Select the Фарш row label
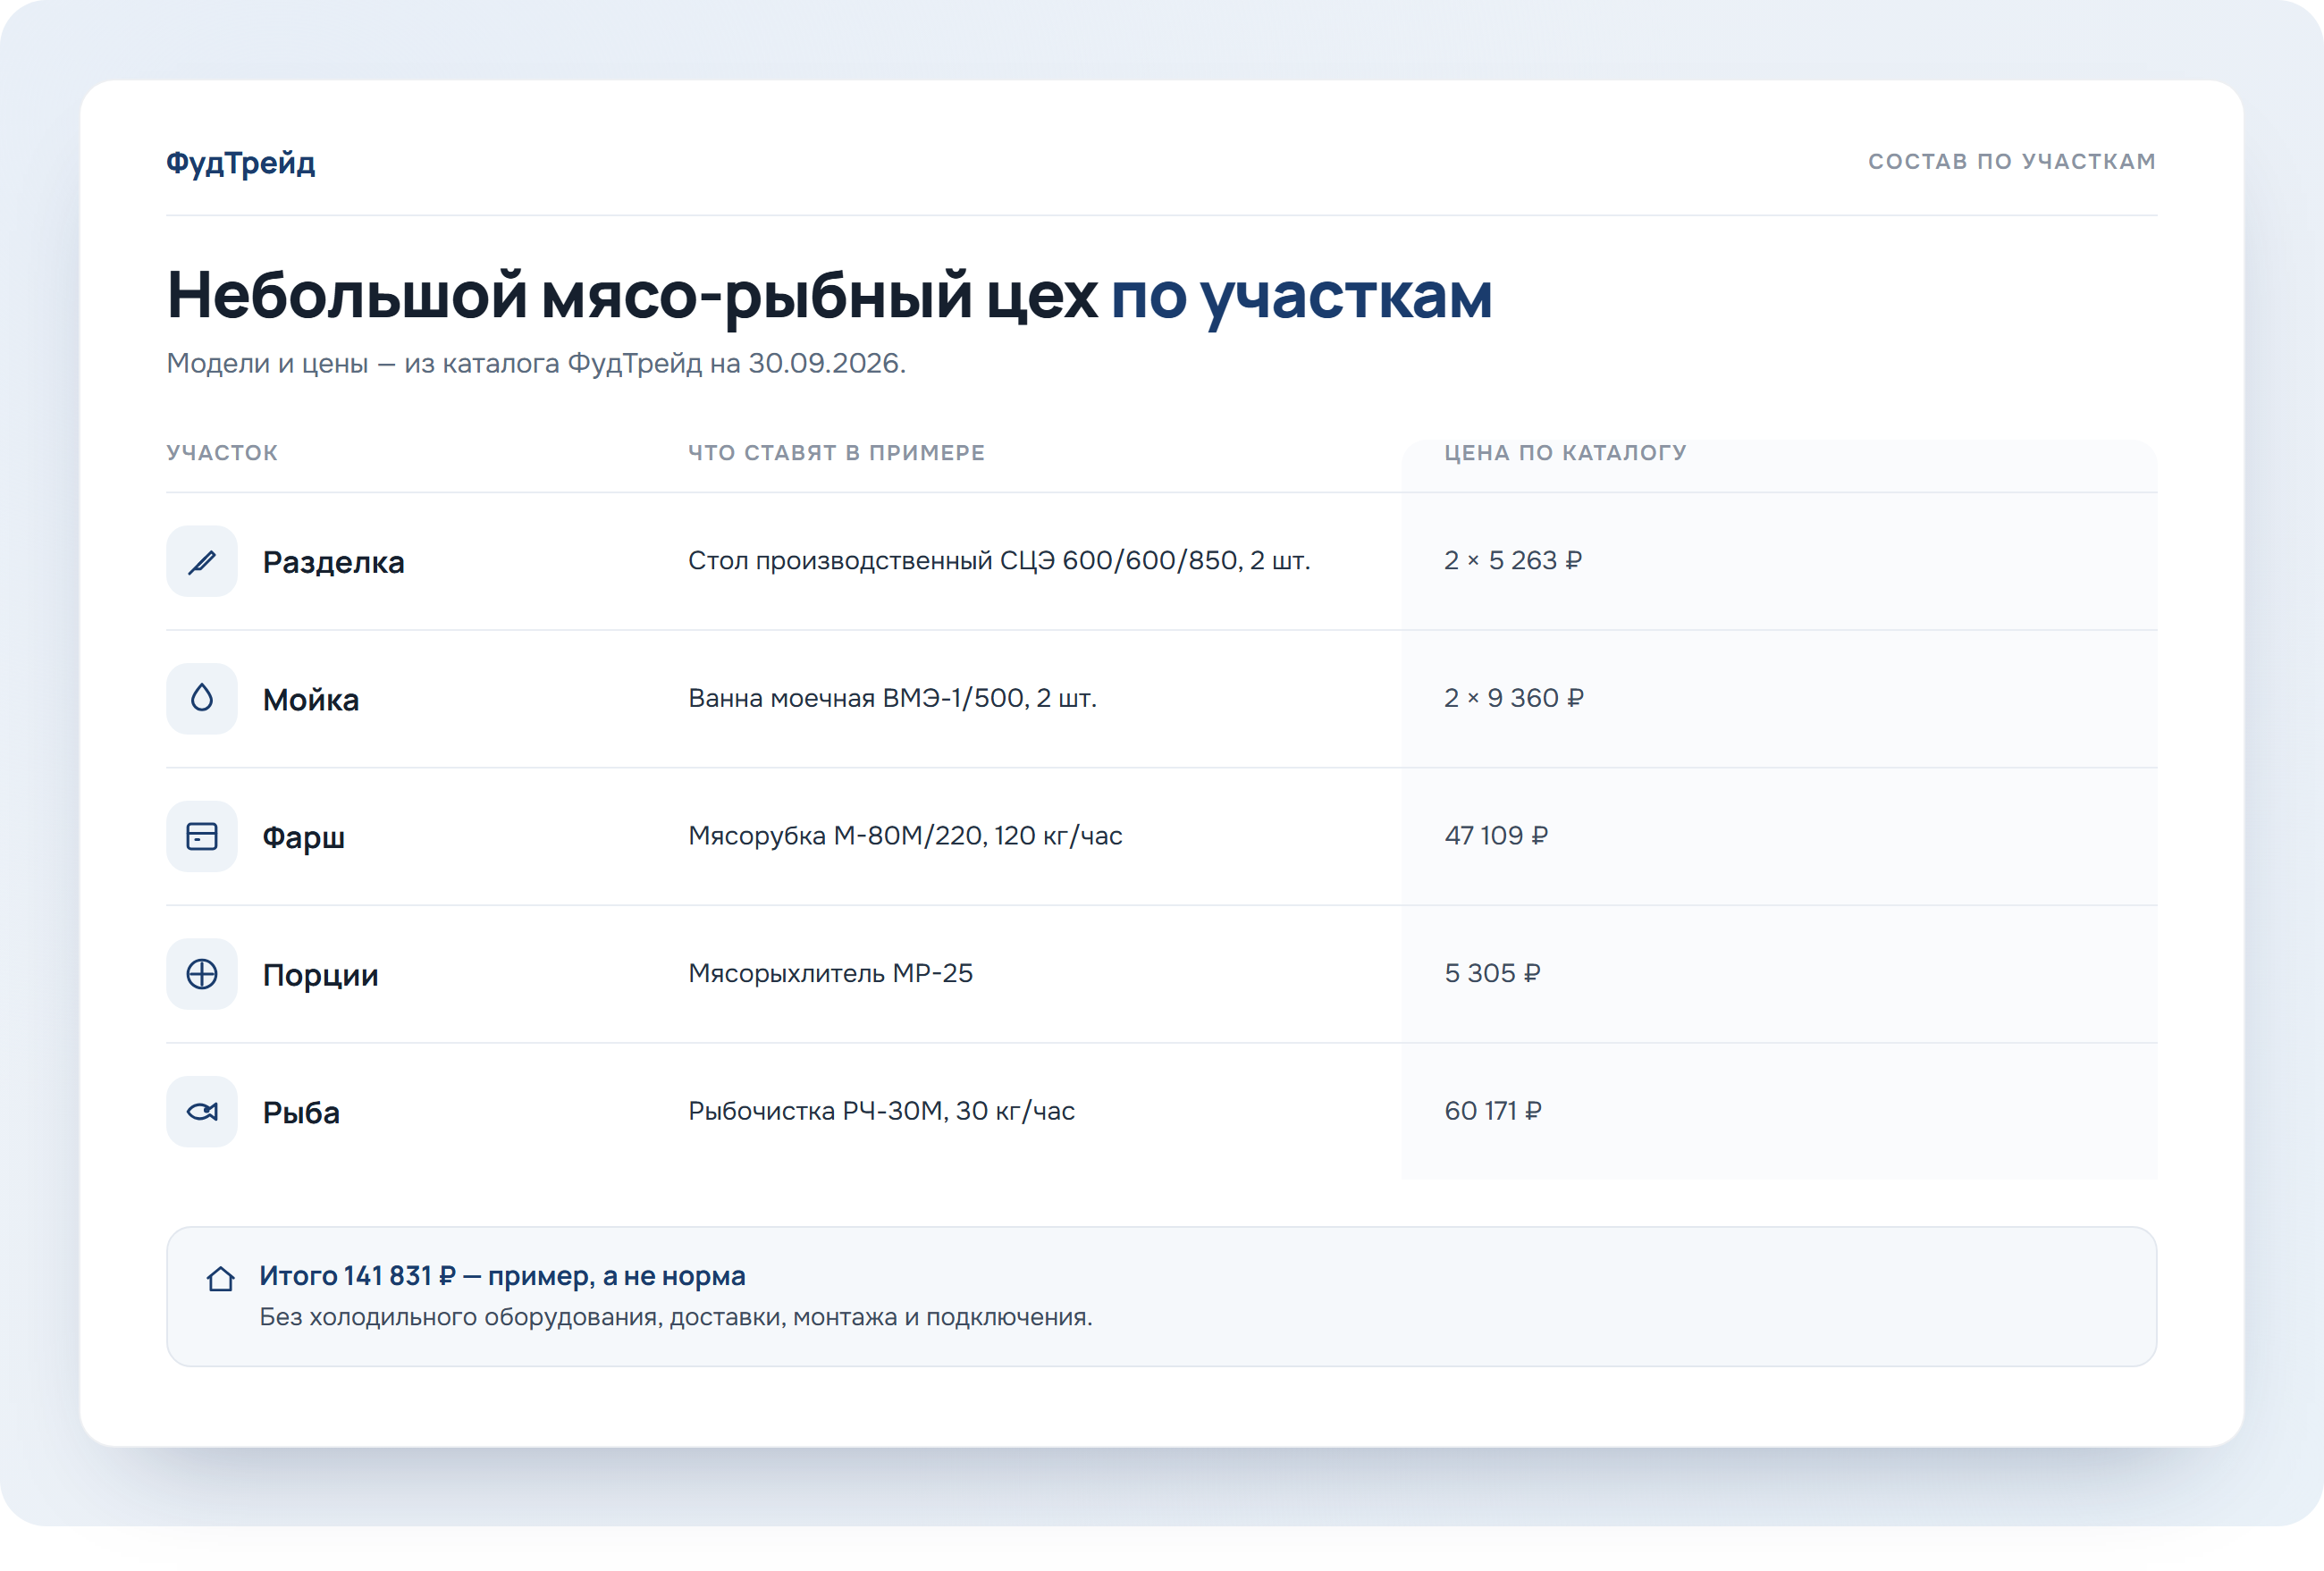Viewport: 2324px width, 1571px height. 304,837
